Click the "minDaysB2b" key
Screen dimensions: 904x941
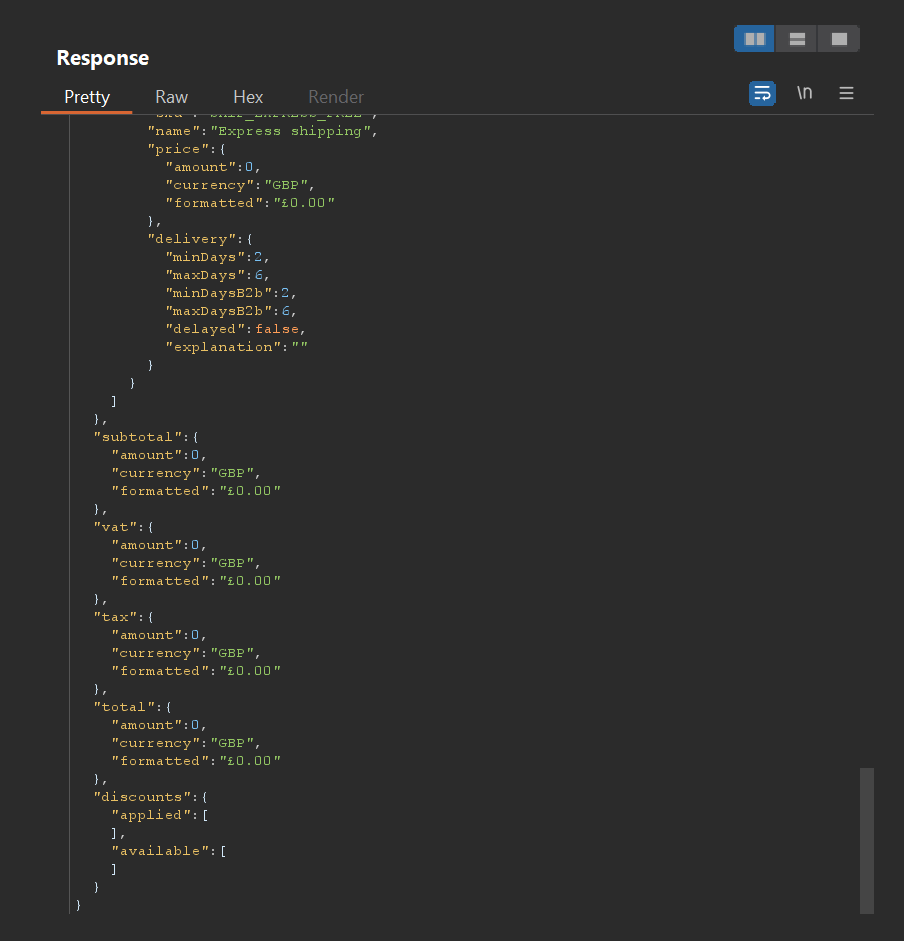pyautogui.click(x=218, y=293)
